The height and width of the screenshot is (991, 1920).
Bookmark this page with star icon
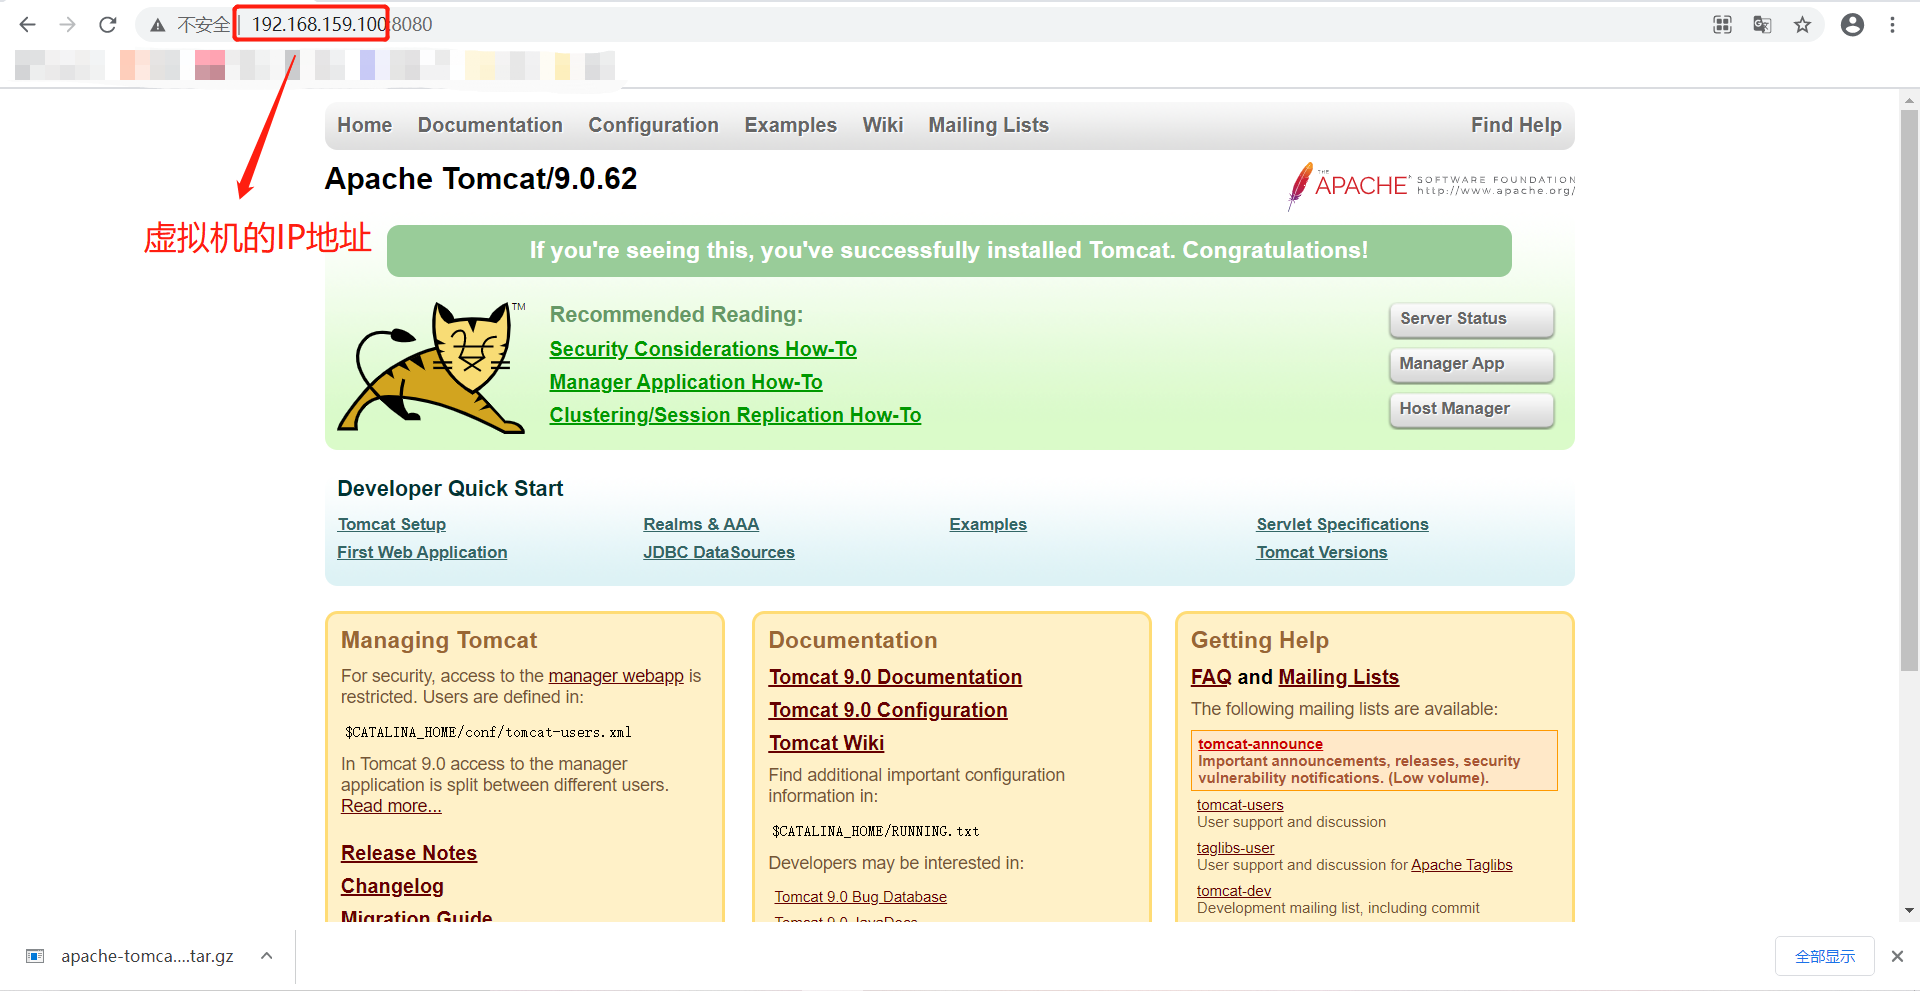click(1802, 25)
